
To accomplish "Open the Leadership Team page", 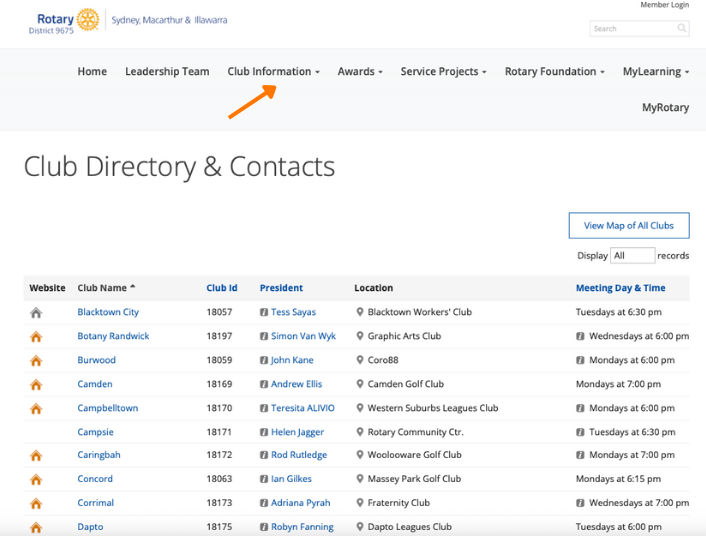I will pyautogui.click(x=167, y=72).
